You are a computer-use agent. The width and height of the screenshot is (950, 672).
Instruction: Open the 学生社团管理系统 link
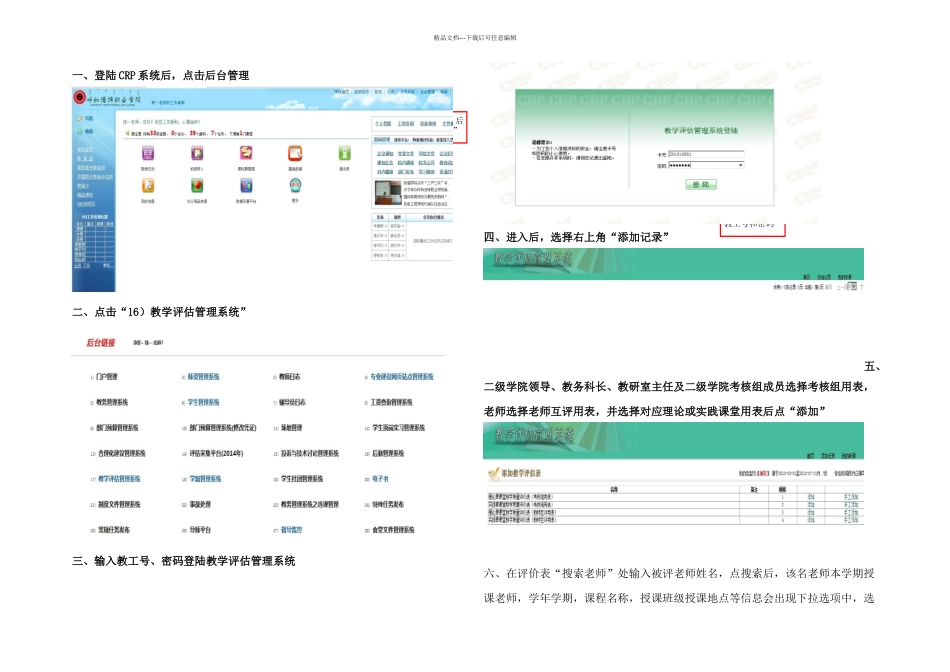pos(302,479)
